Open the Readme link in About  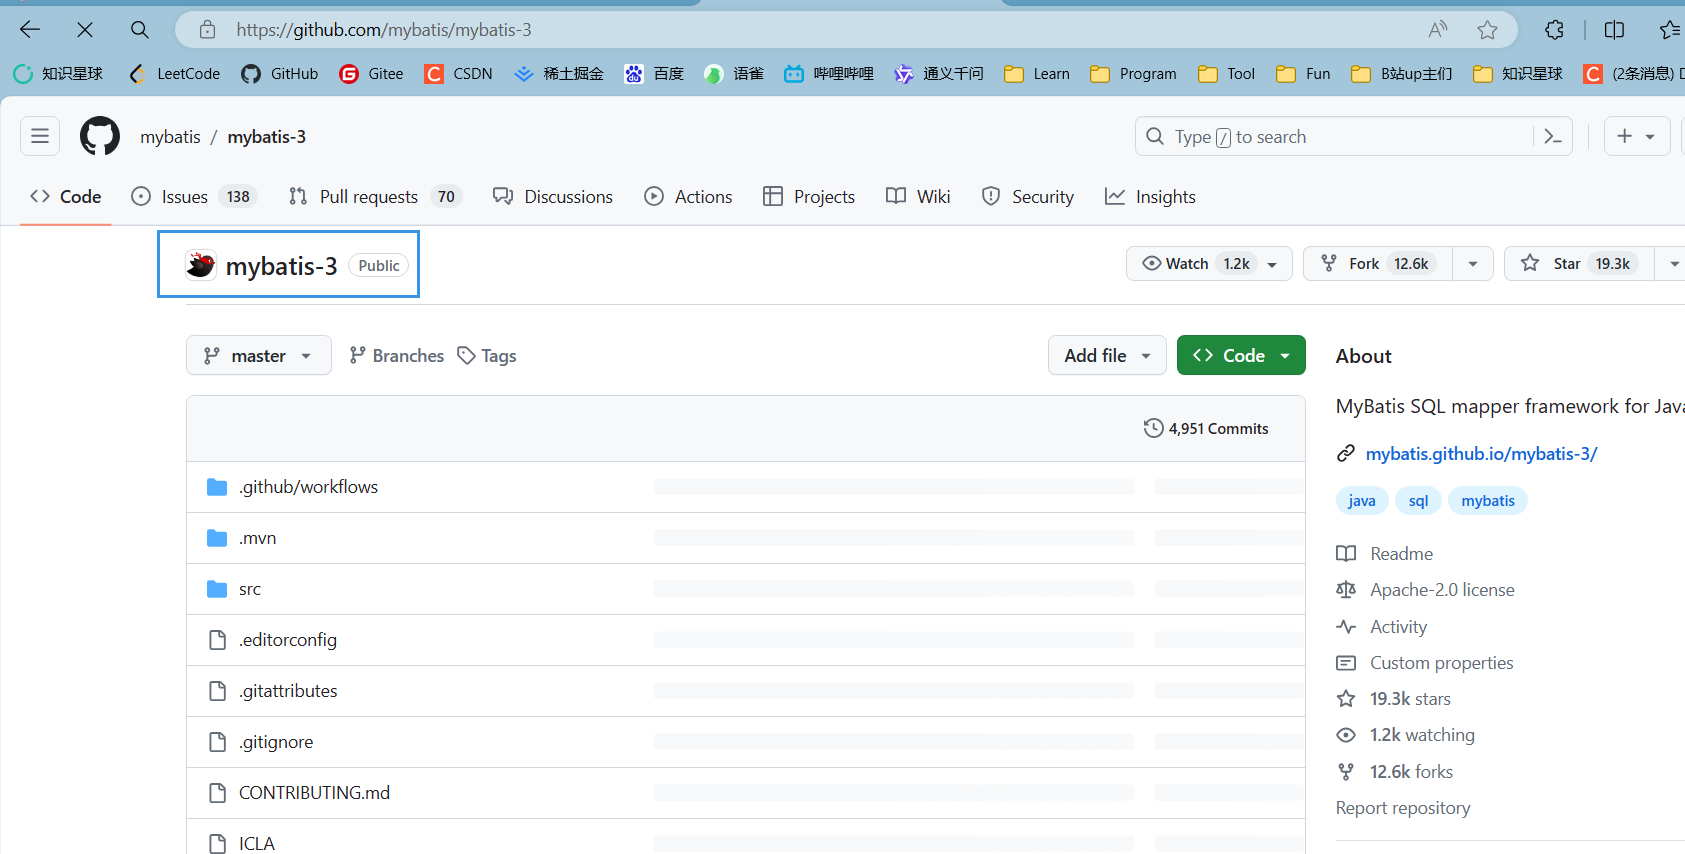click(1401, 554)
